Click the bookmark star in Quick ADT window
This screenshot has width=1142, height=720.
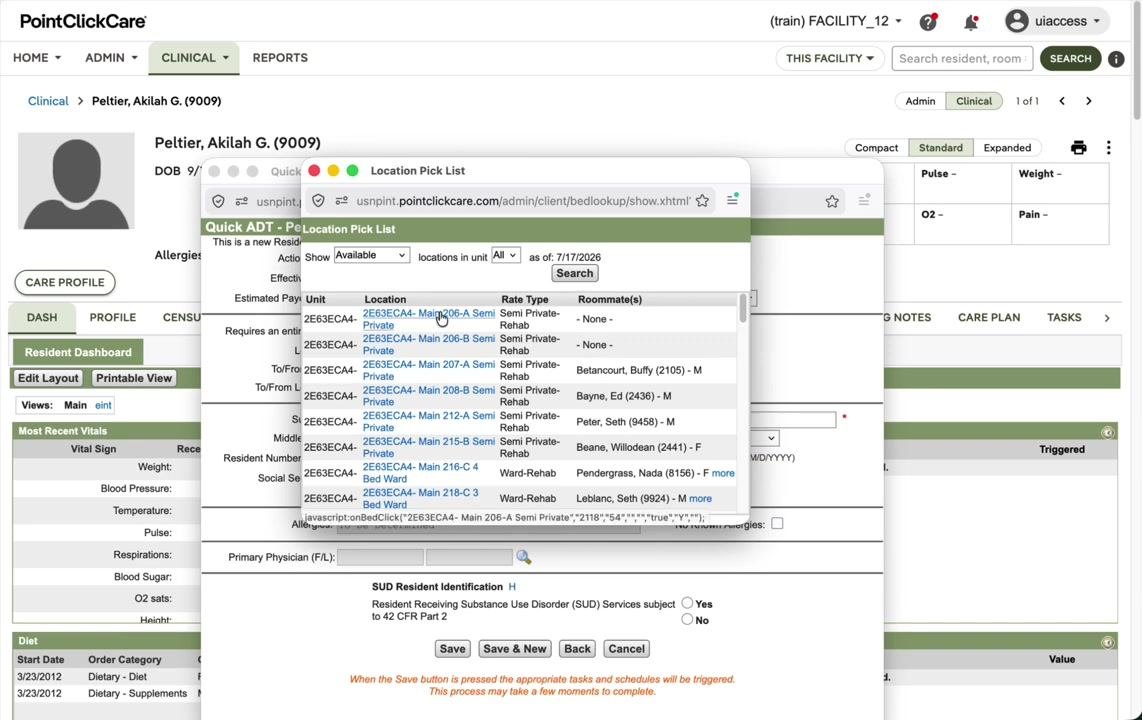pos(832,202)
